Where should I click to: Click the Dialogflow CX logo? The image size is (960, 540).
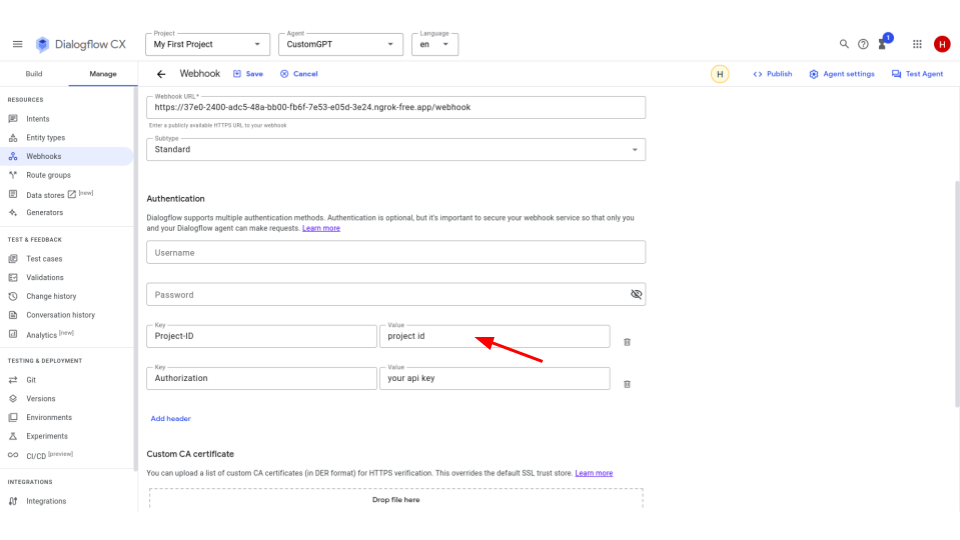pyautogui.click(x=80, y=44)
